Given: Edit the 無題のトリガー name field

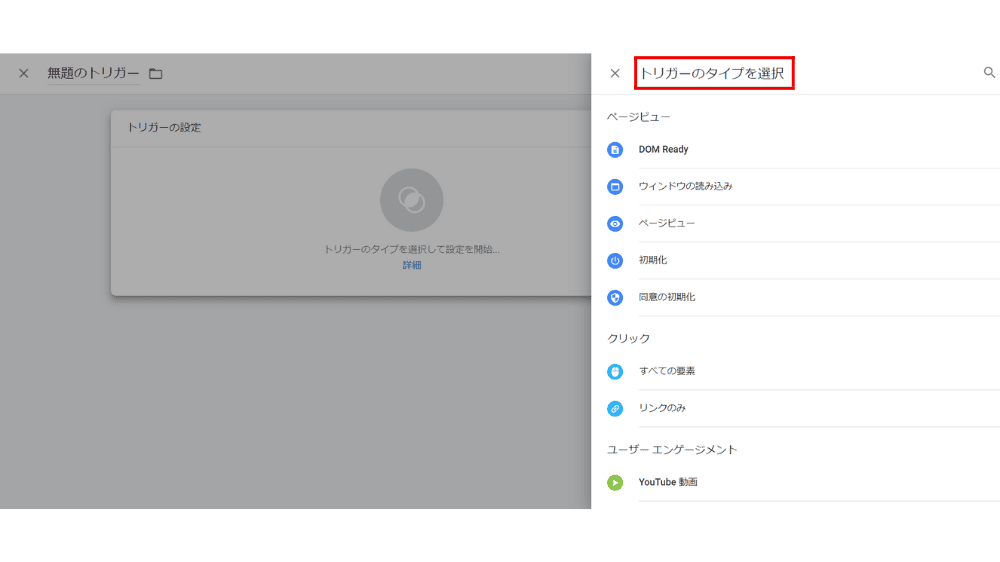Looking at the screenshot, I should tap(93, 73).
